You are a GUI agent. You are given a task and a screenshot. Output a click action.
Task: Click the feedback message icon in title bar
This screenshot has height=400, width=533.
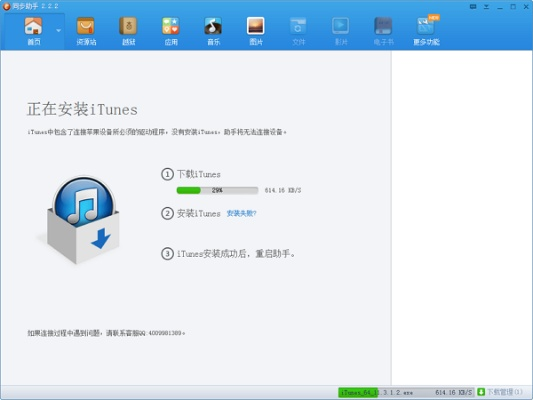[473, 6]
